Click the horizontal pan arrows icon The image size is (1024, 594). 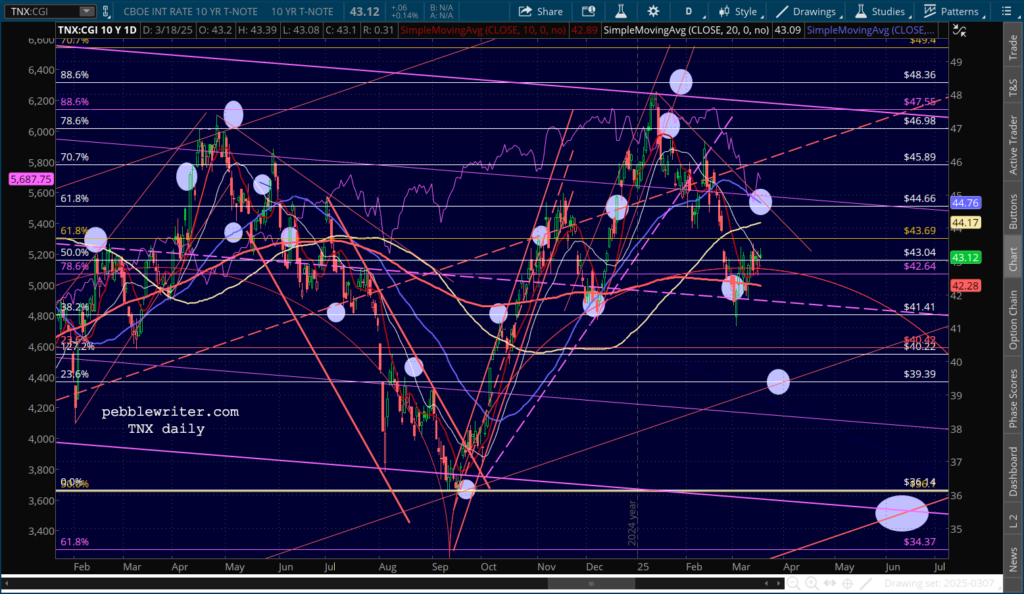pos(829,583)
